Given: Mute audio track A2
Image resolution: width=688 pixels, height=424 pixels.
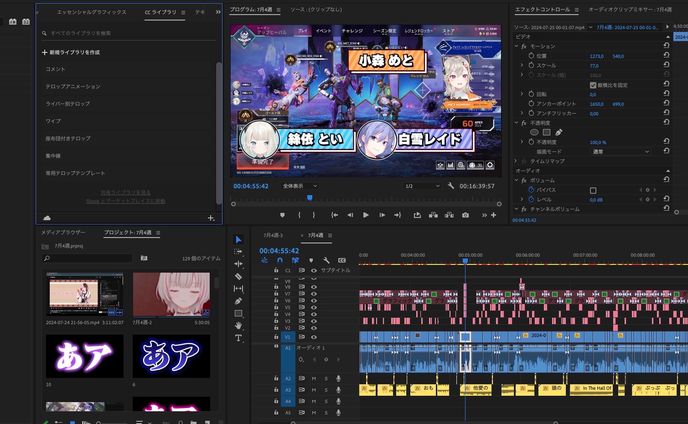Looking at the screenshot, I should click(314, 378).
